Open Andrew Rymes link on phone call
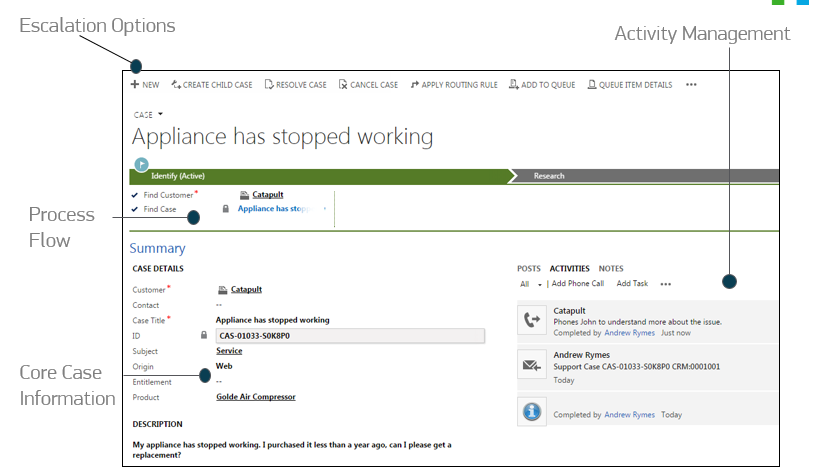 (x=629, y=333)
